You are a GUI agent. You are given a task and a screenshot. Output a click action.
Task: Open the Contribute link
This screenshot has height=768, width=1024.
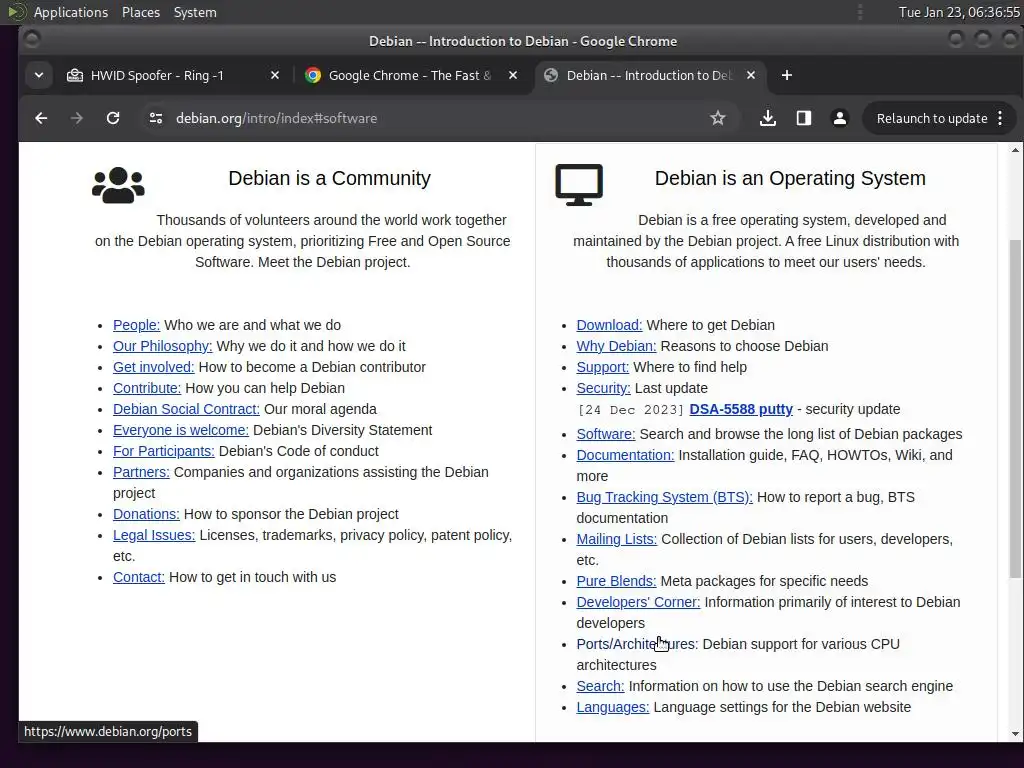pyautogui.click(x=147, y=388)
